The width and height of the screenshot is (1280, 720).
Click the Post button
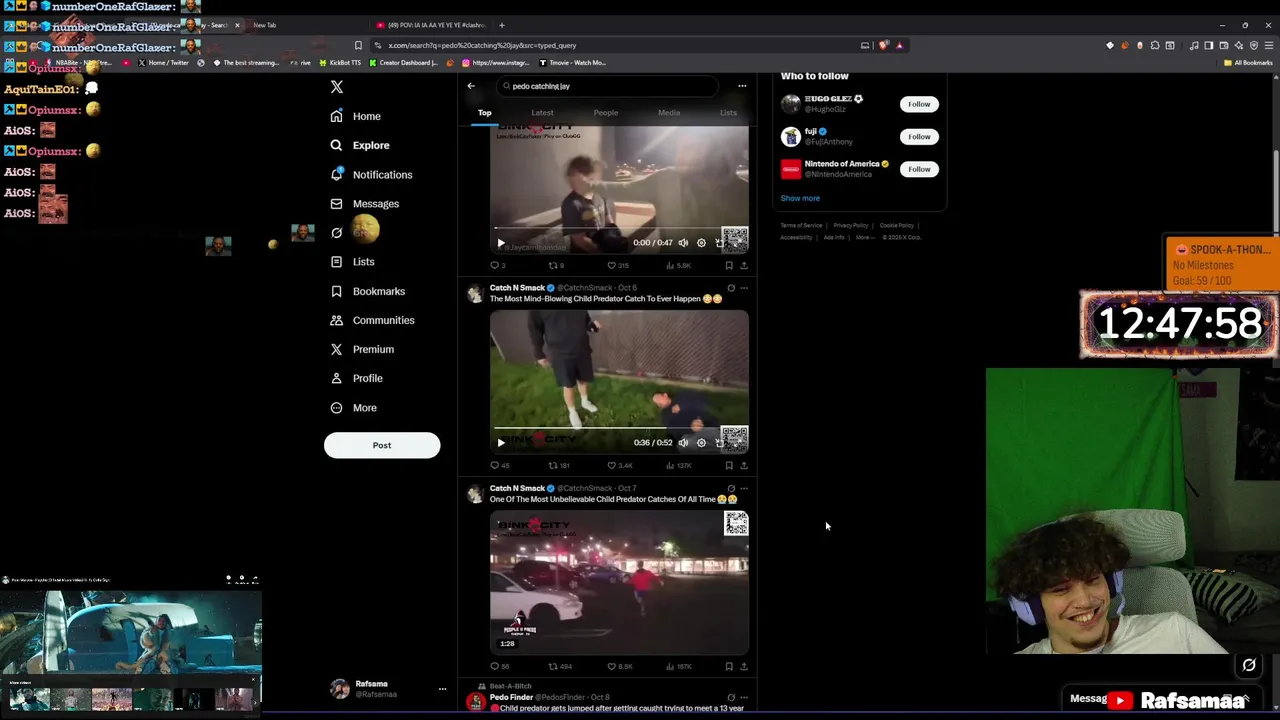click(382, 445)
